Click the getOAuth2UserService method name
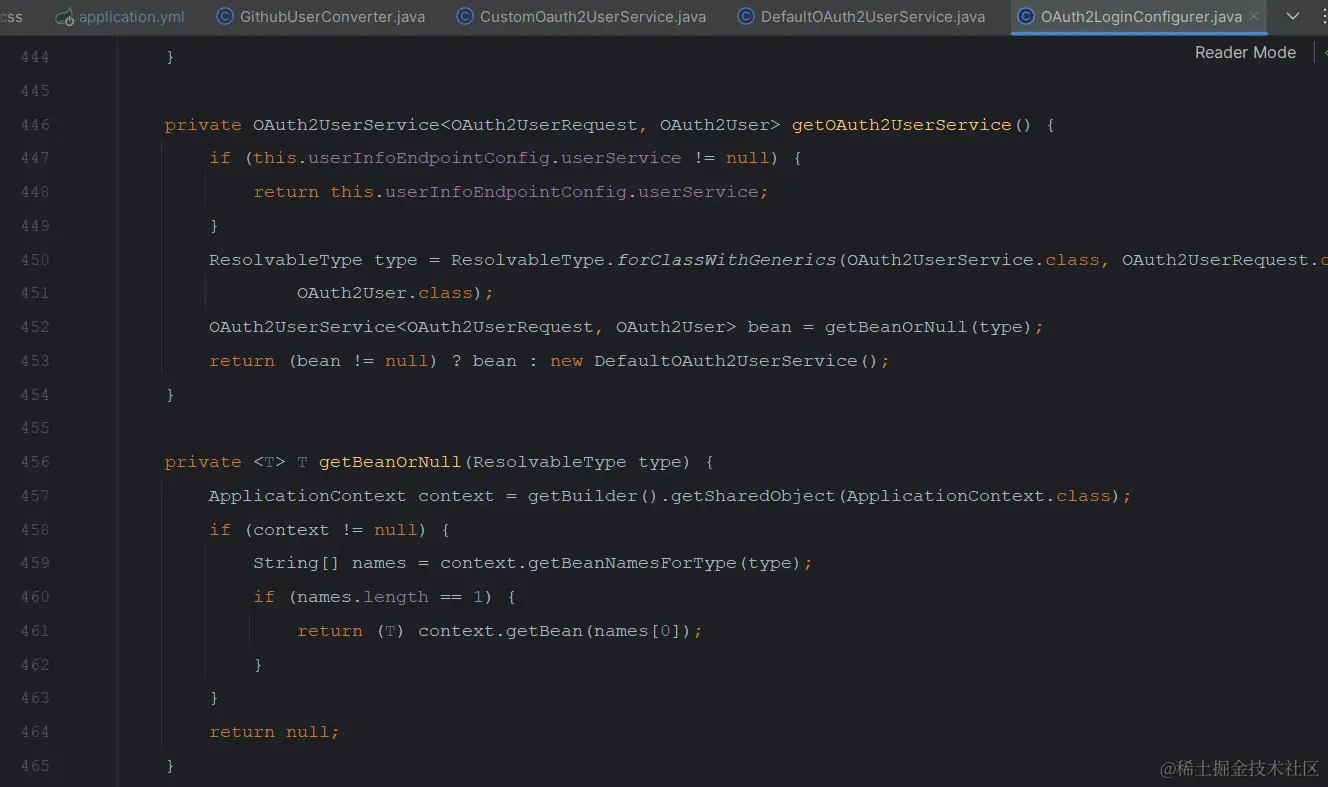The height and width of the screenshot is (787, 1328). tap(902, 125)
